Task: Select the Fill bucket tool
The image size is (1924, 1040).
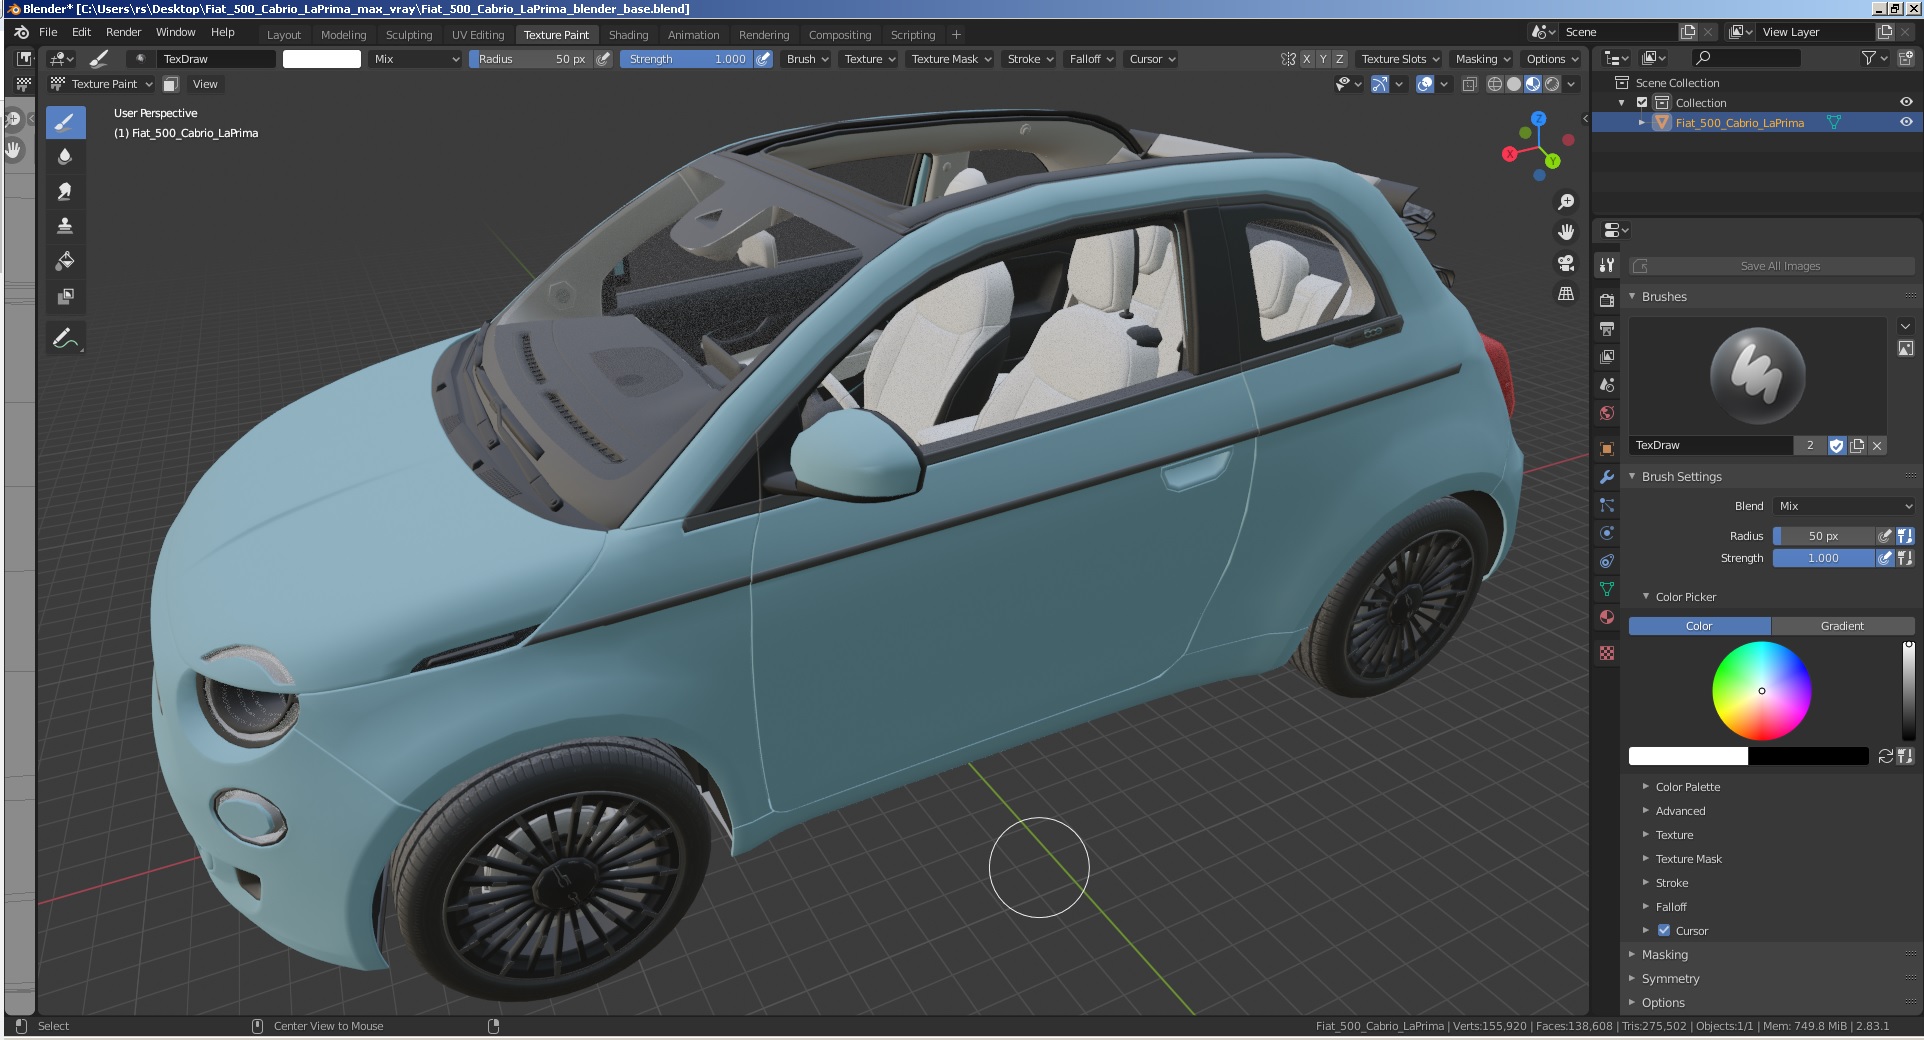Action: [65, 261]
